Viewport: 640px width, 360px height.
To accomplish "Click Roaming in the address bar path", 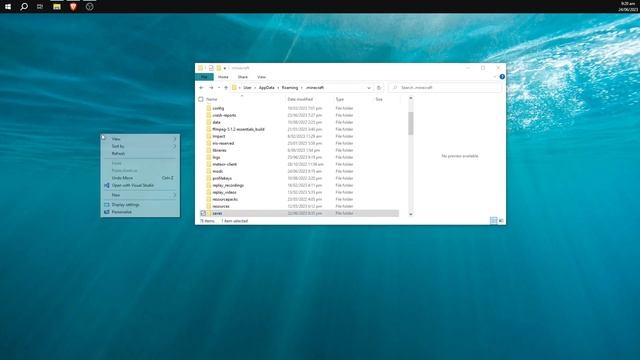I will [x=290, y=88].
